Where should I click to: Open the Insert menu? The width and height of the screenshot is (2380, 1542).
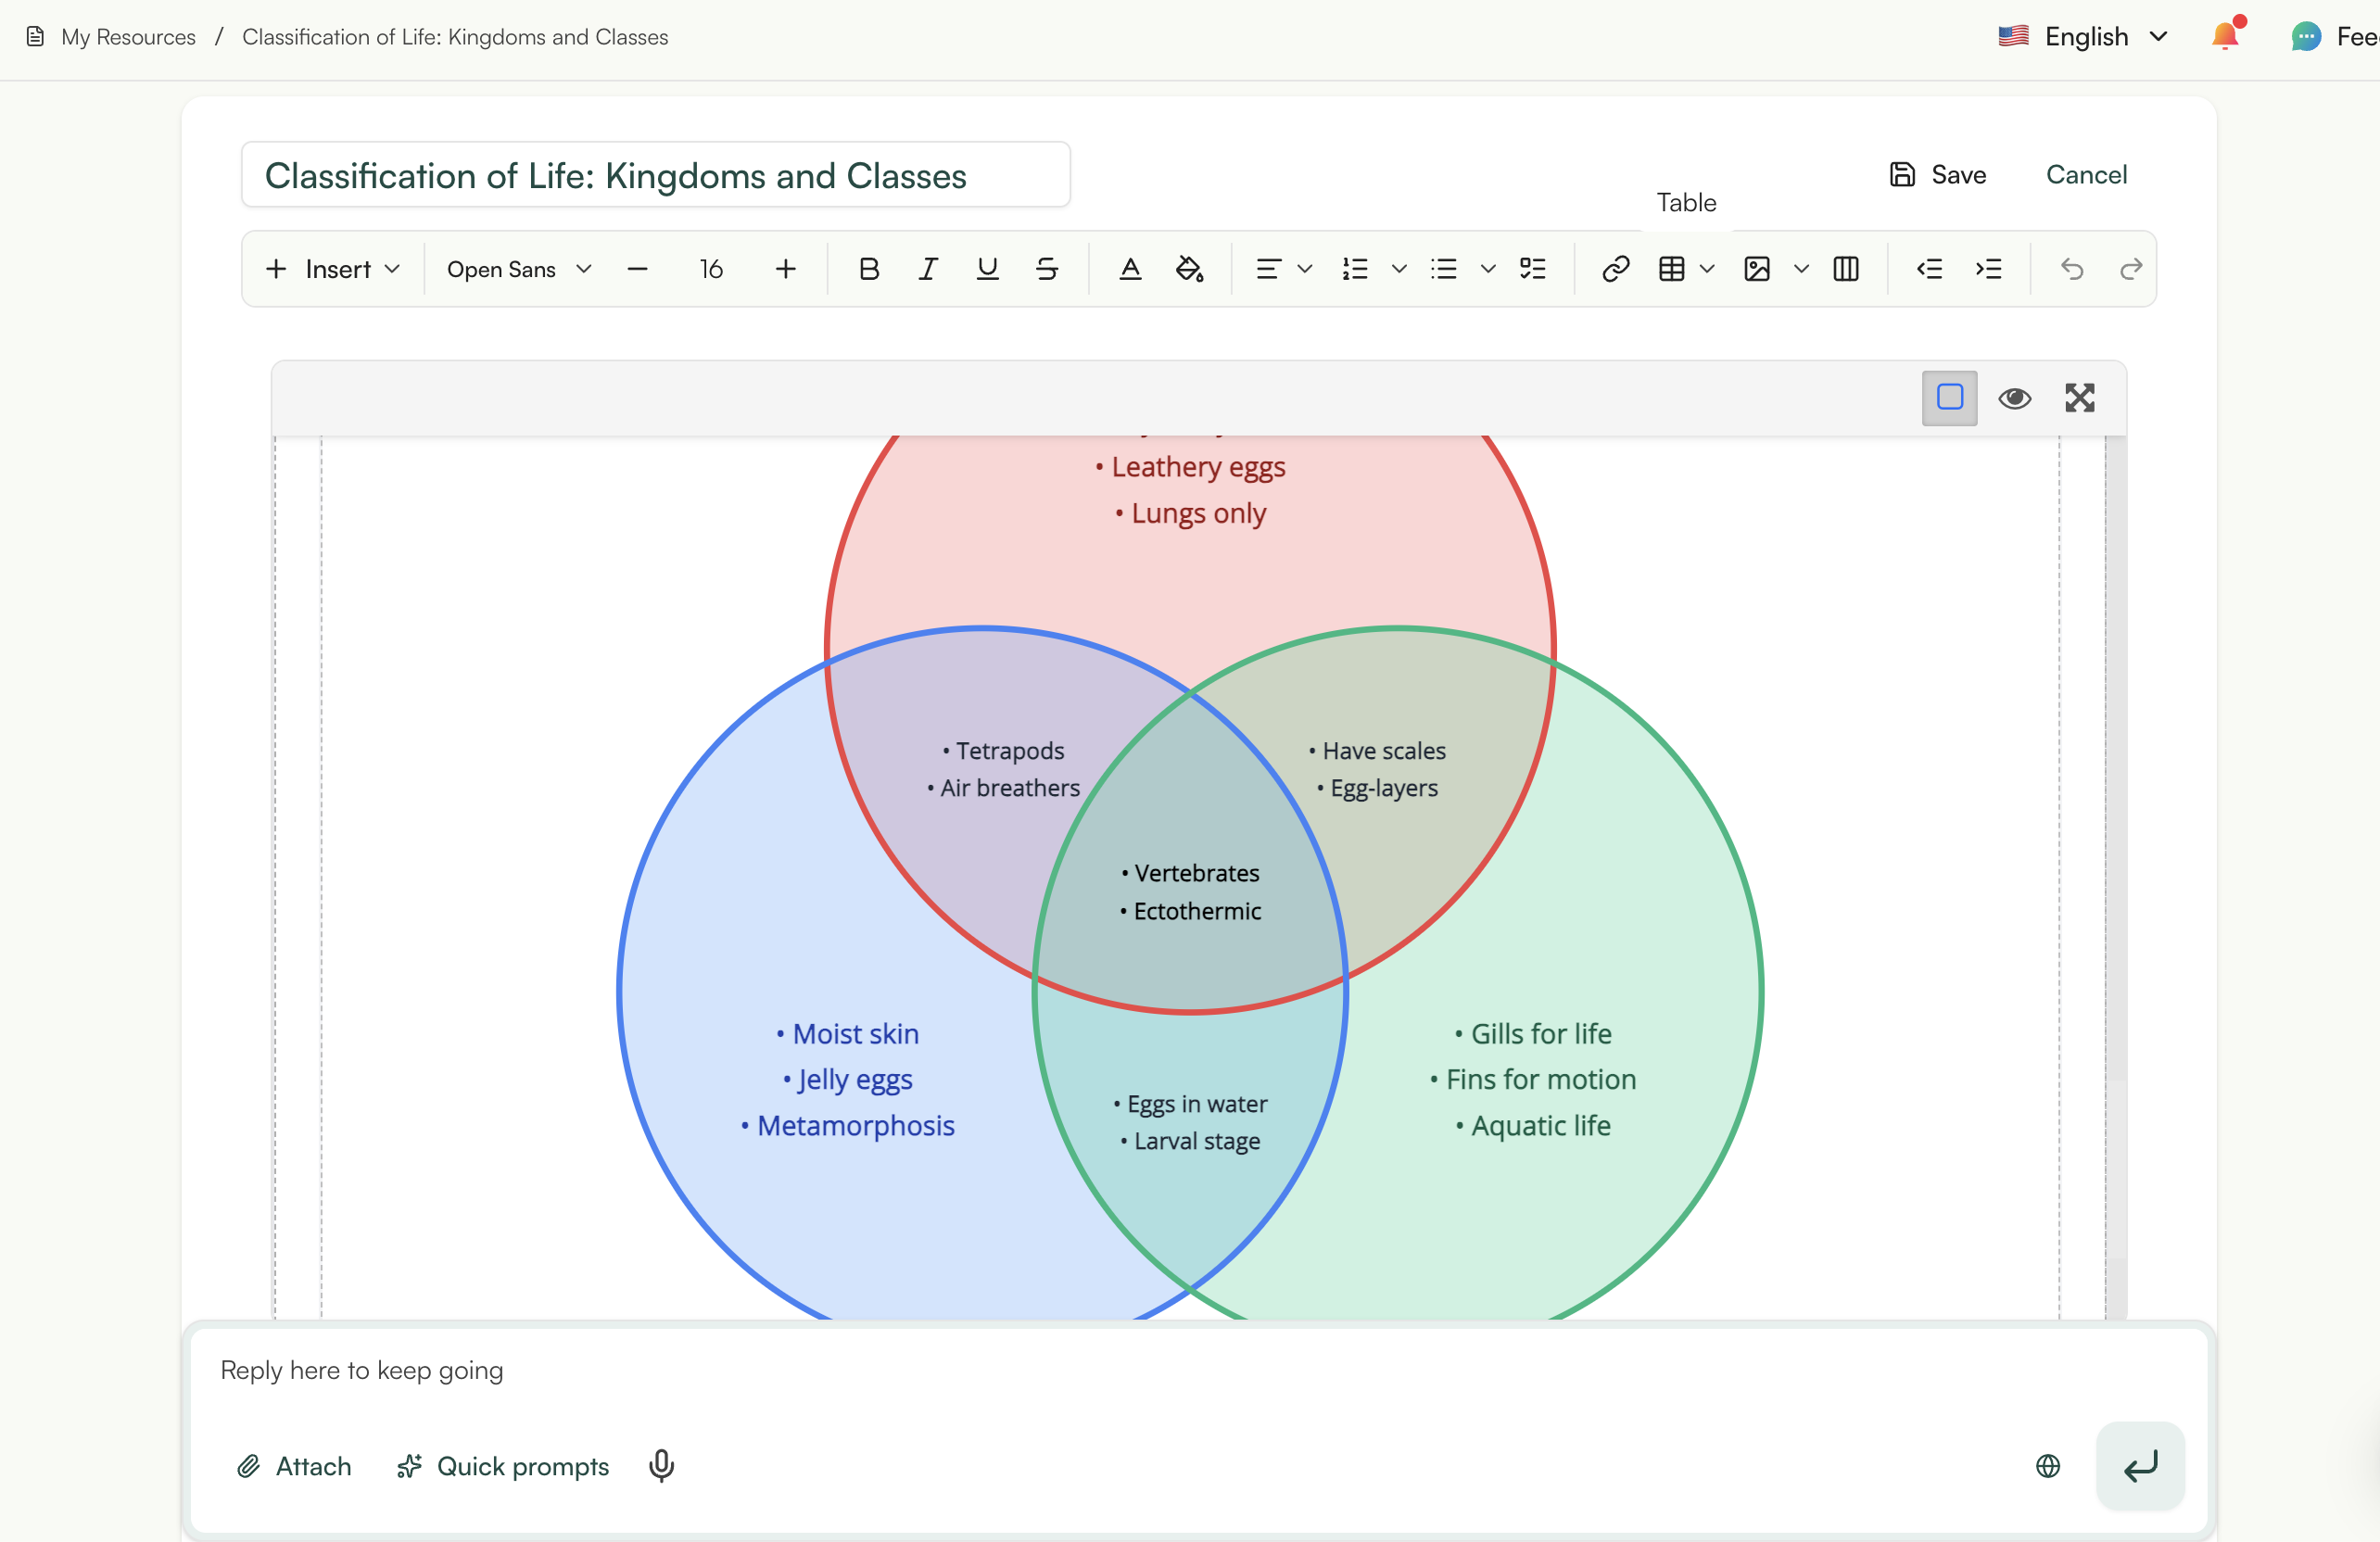coord(333,269)
